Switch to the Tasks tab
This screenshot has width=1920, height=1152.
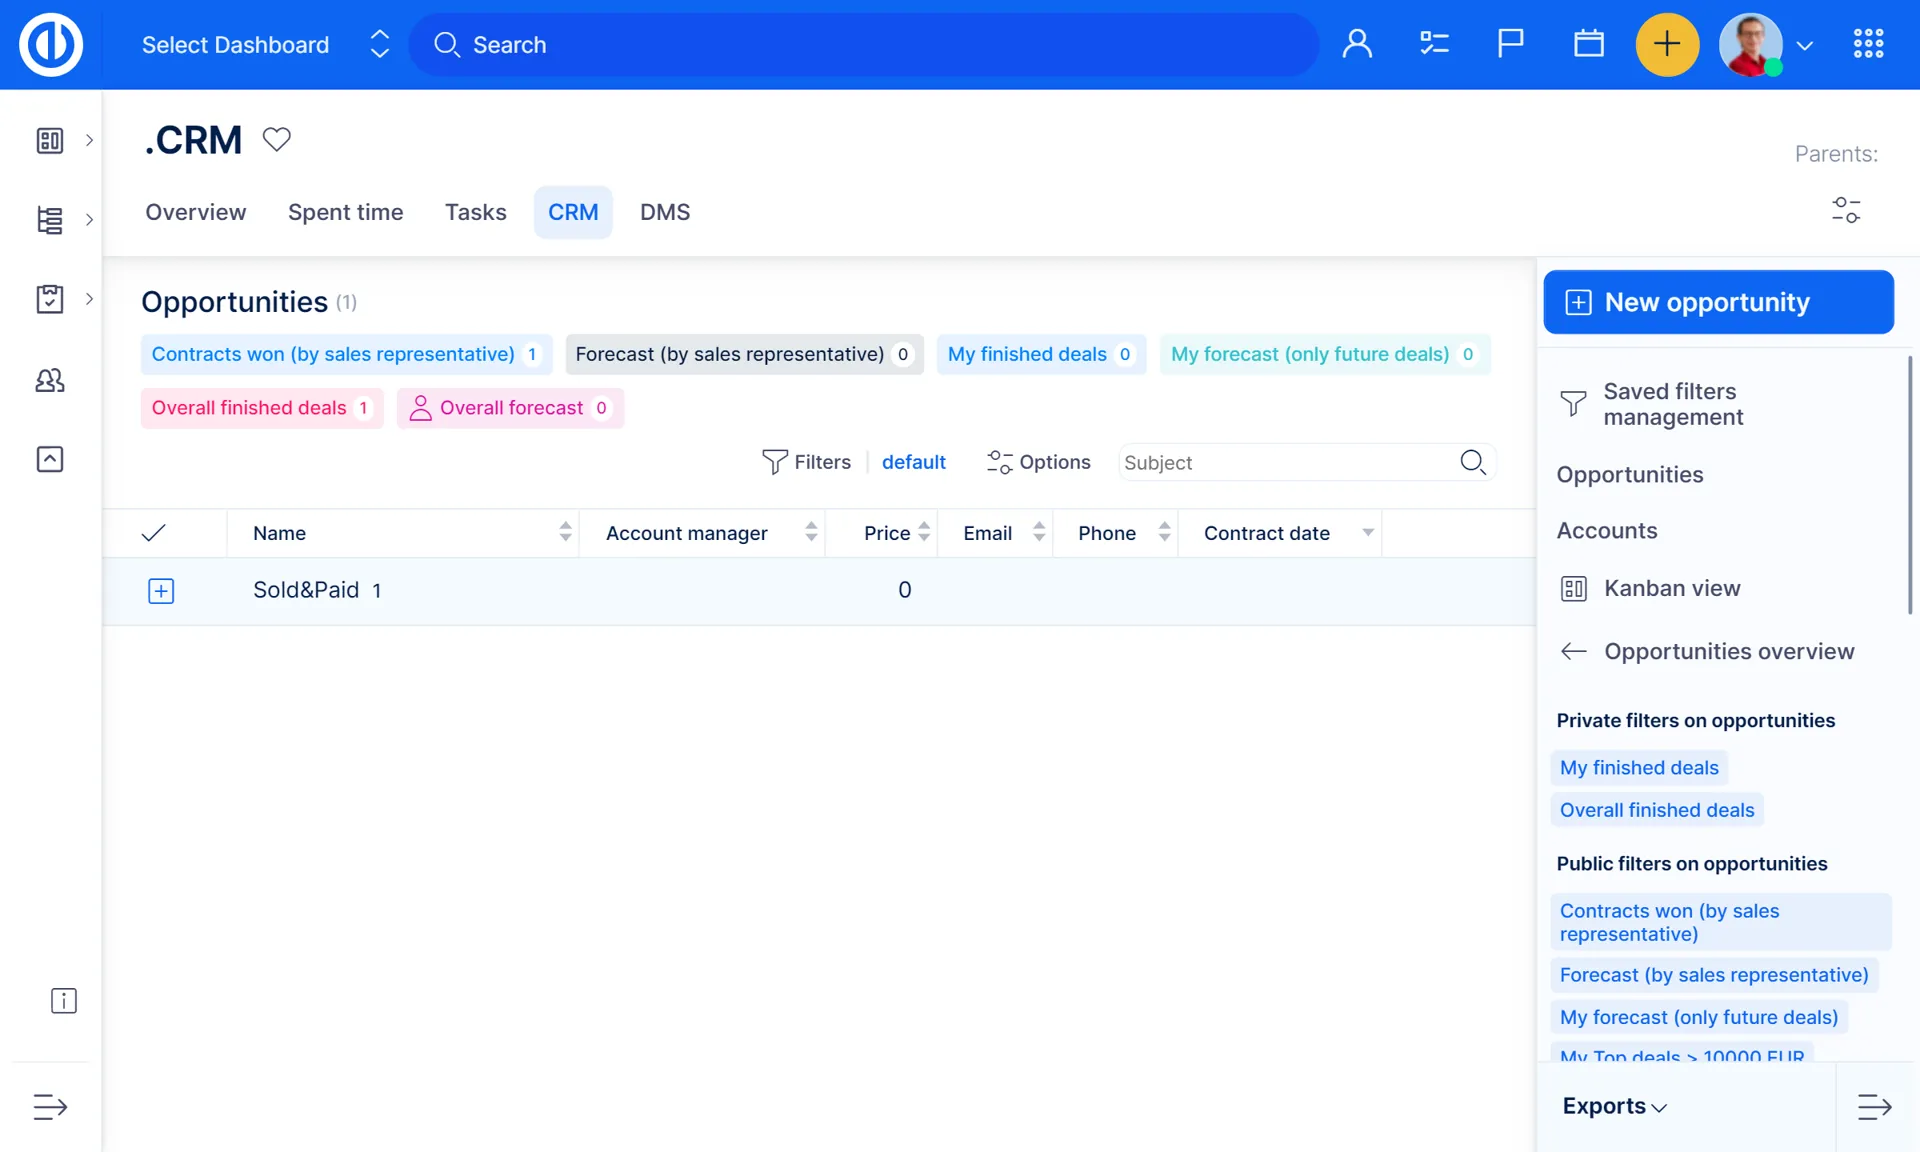pos(475,212)
